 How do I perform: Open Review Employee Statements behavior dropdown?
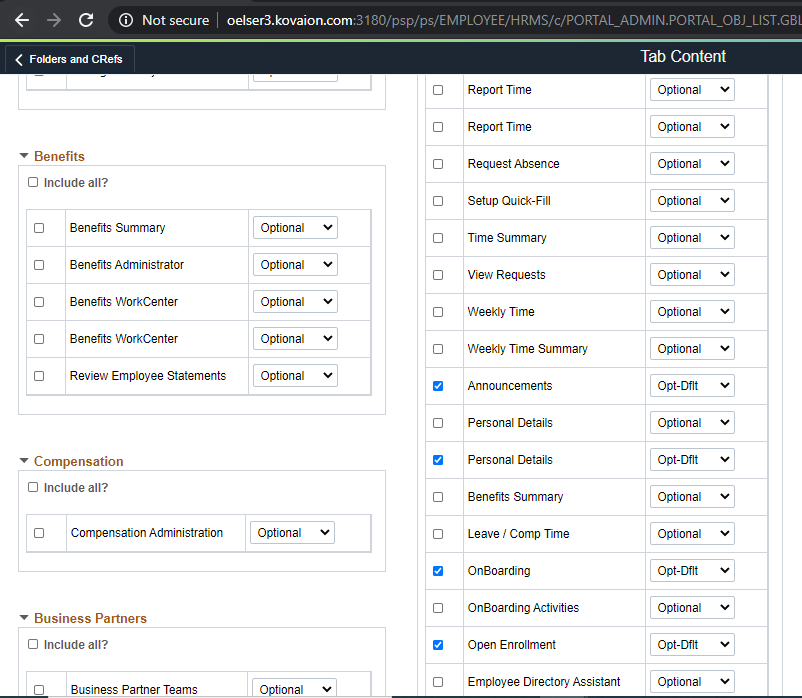[x=295, y=376]
